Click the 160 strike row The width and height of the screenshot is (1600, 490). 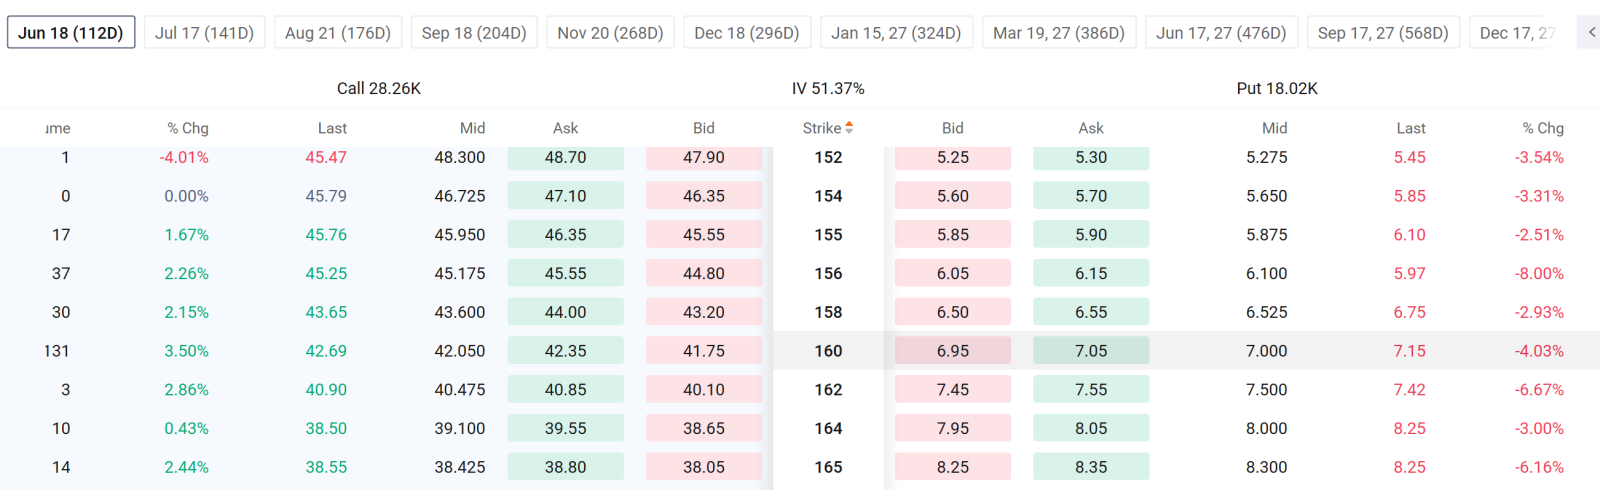coord(800,351)
